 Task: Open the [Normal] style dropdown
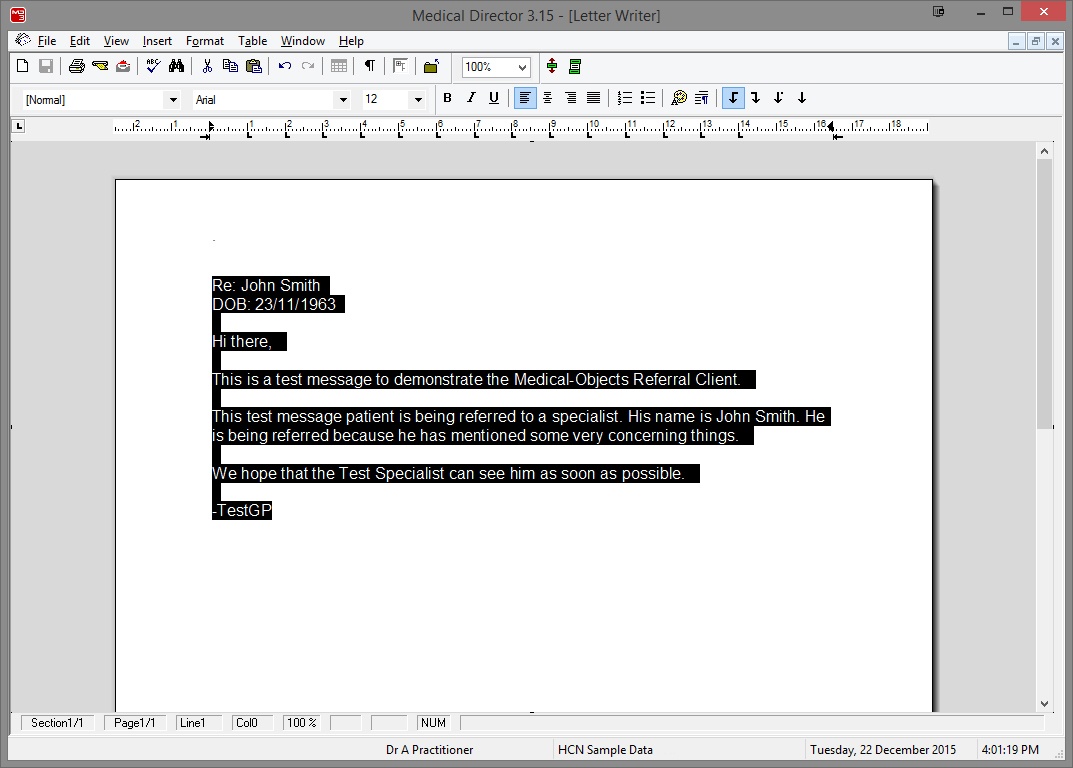[173, 100]
